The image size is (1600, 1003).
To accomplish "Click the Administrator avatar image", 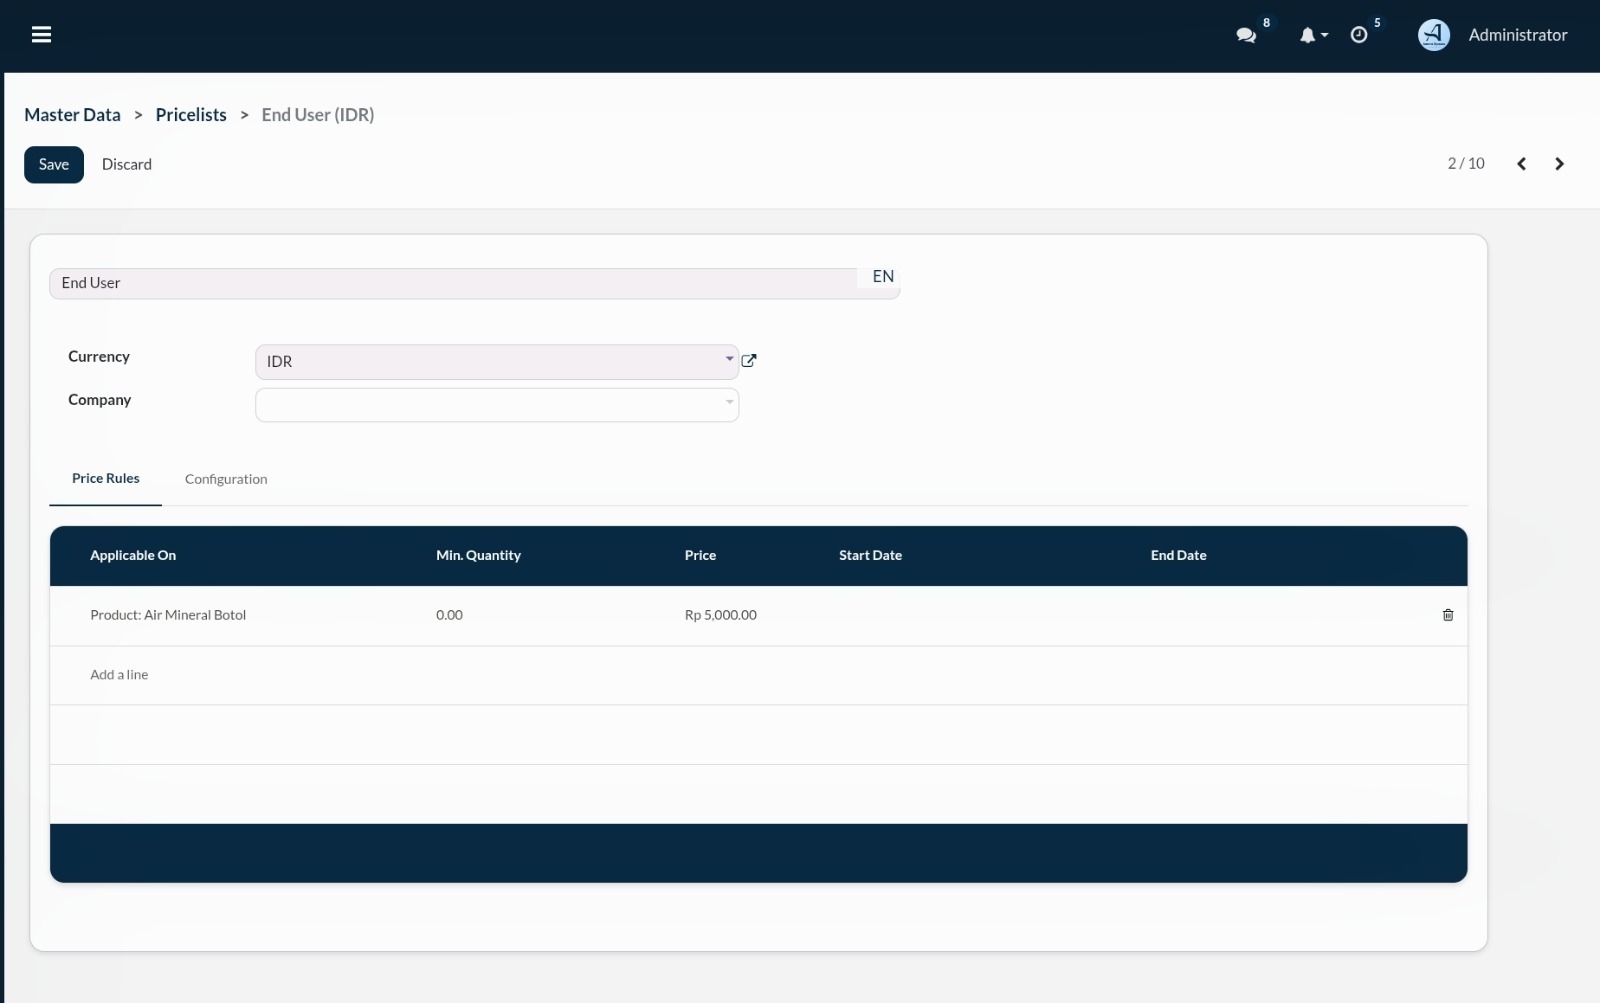I will coord(1434,35).
